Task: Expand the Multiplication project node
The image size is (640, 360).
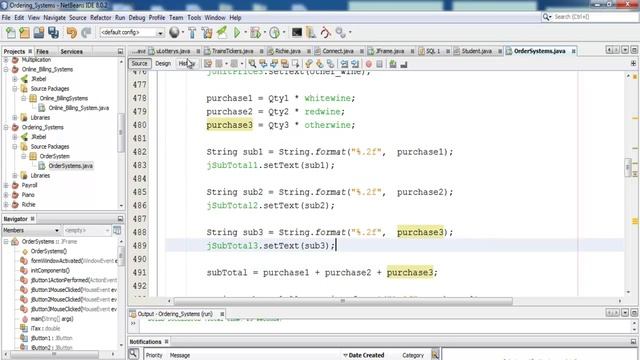Action: point(6,60)
